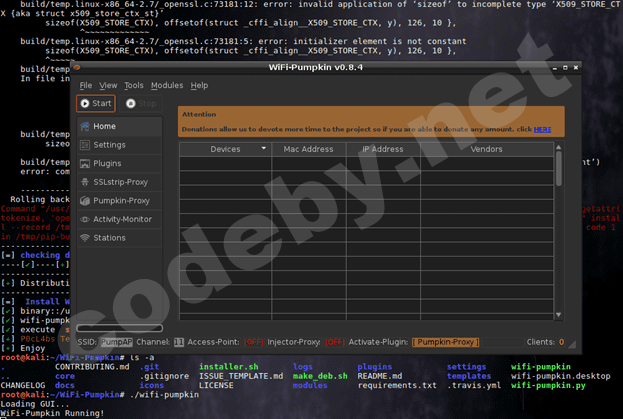Click .travis.yml in the terminal listing

[x=474, y=386]
